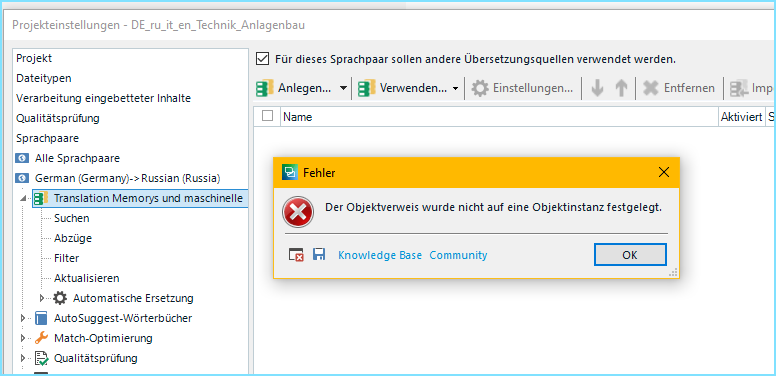776x376 pixels.
Task: Click the Match-Optimierung wrench icon
Action: click(x=41, y=338)
